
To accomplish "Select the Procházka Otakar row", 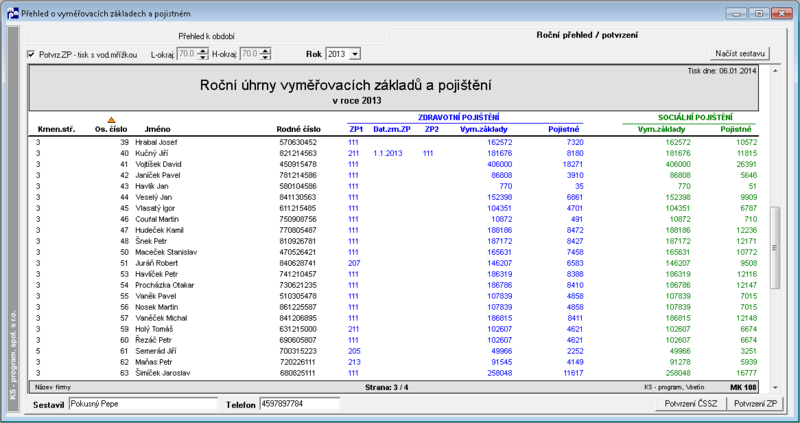I will coord(393,285).
